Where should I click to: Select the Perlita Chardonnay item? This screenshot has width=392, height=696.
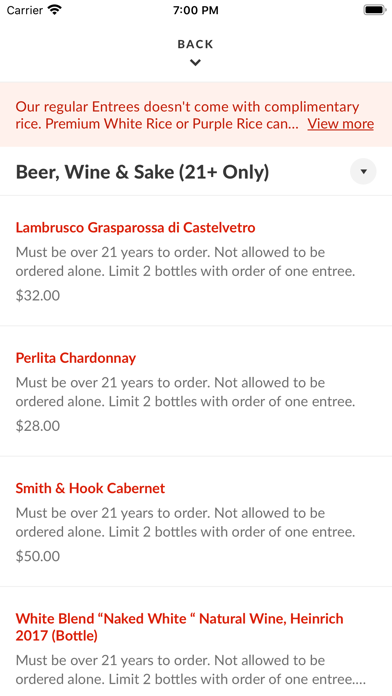[196, 391]
